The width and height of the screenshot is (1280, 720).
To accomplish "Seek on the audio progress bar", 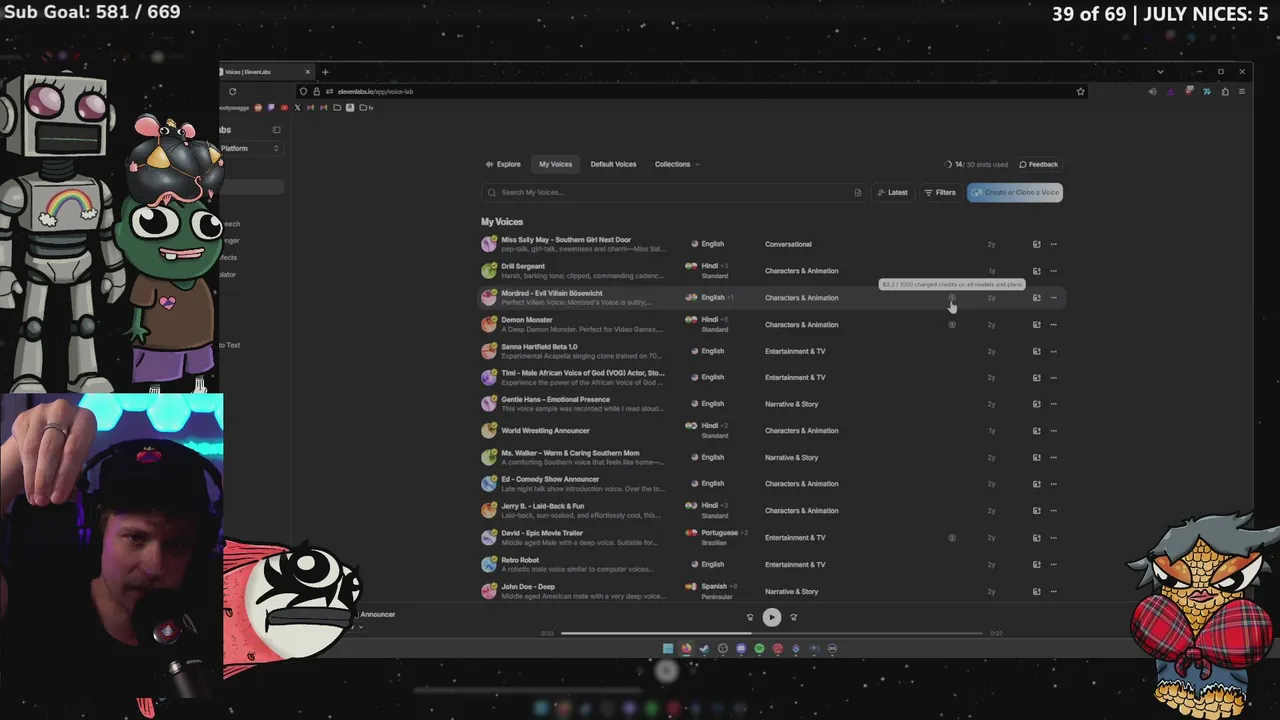I will [x=772, y=633].
